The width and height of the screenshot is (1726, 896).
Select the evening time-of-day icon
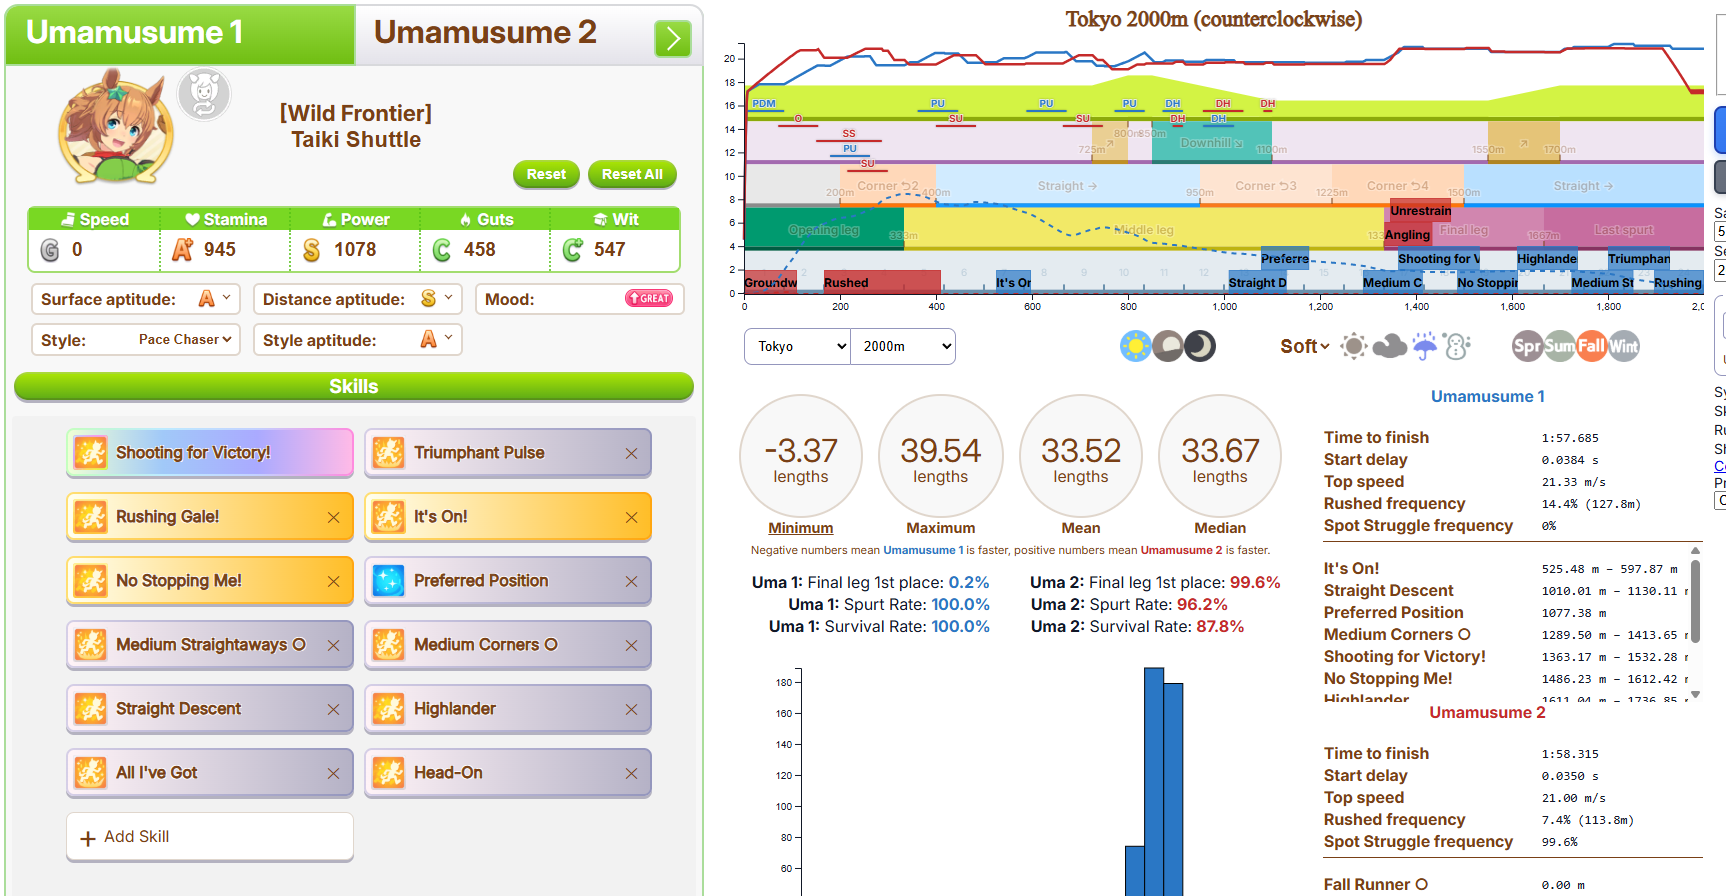coord(1168,346)
